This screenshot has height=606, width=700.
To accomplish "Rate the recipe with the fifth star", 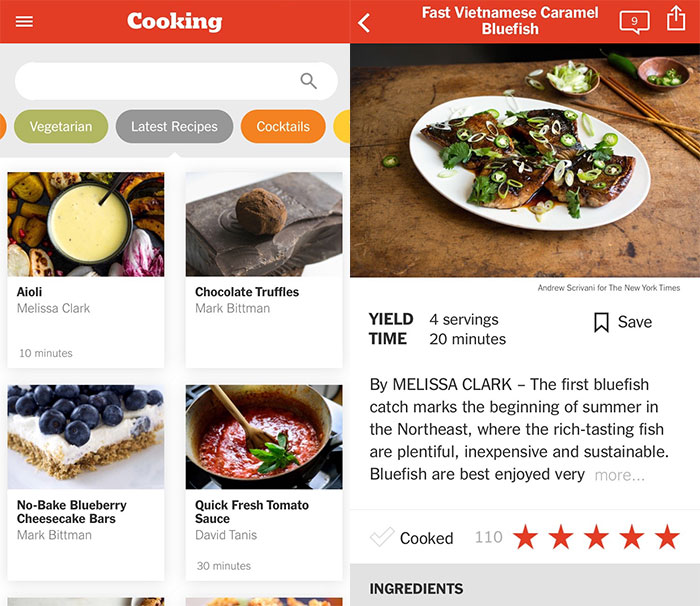I will click(x=667, y=537).
